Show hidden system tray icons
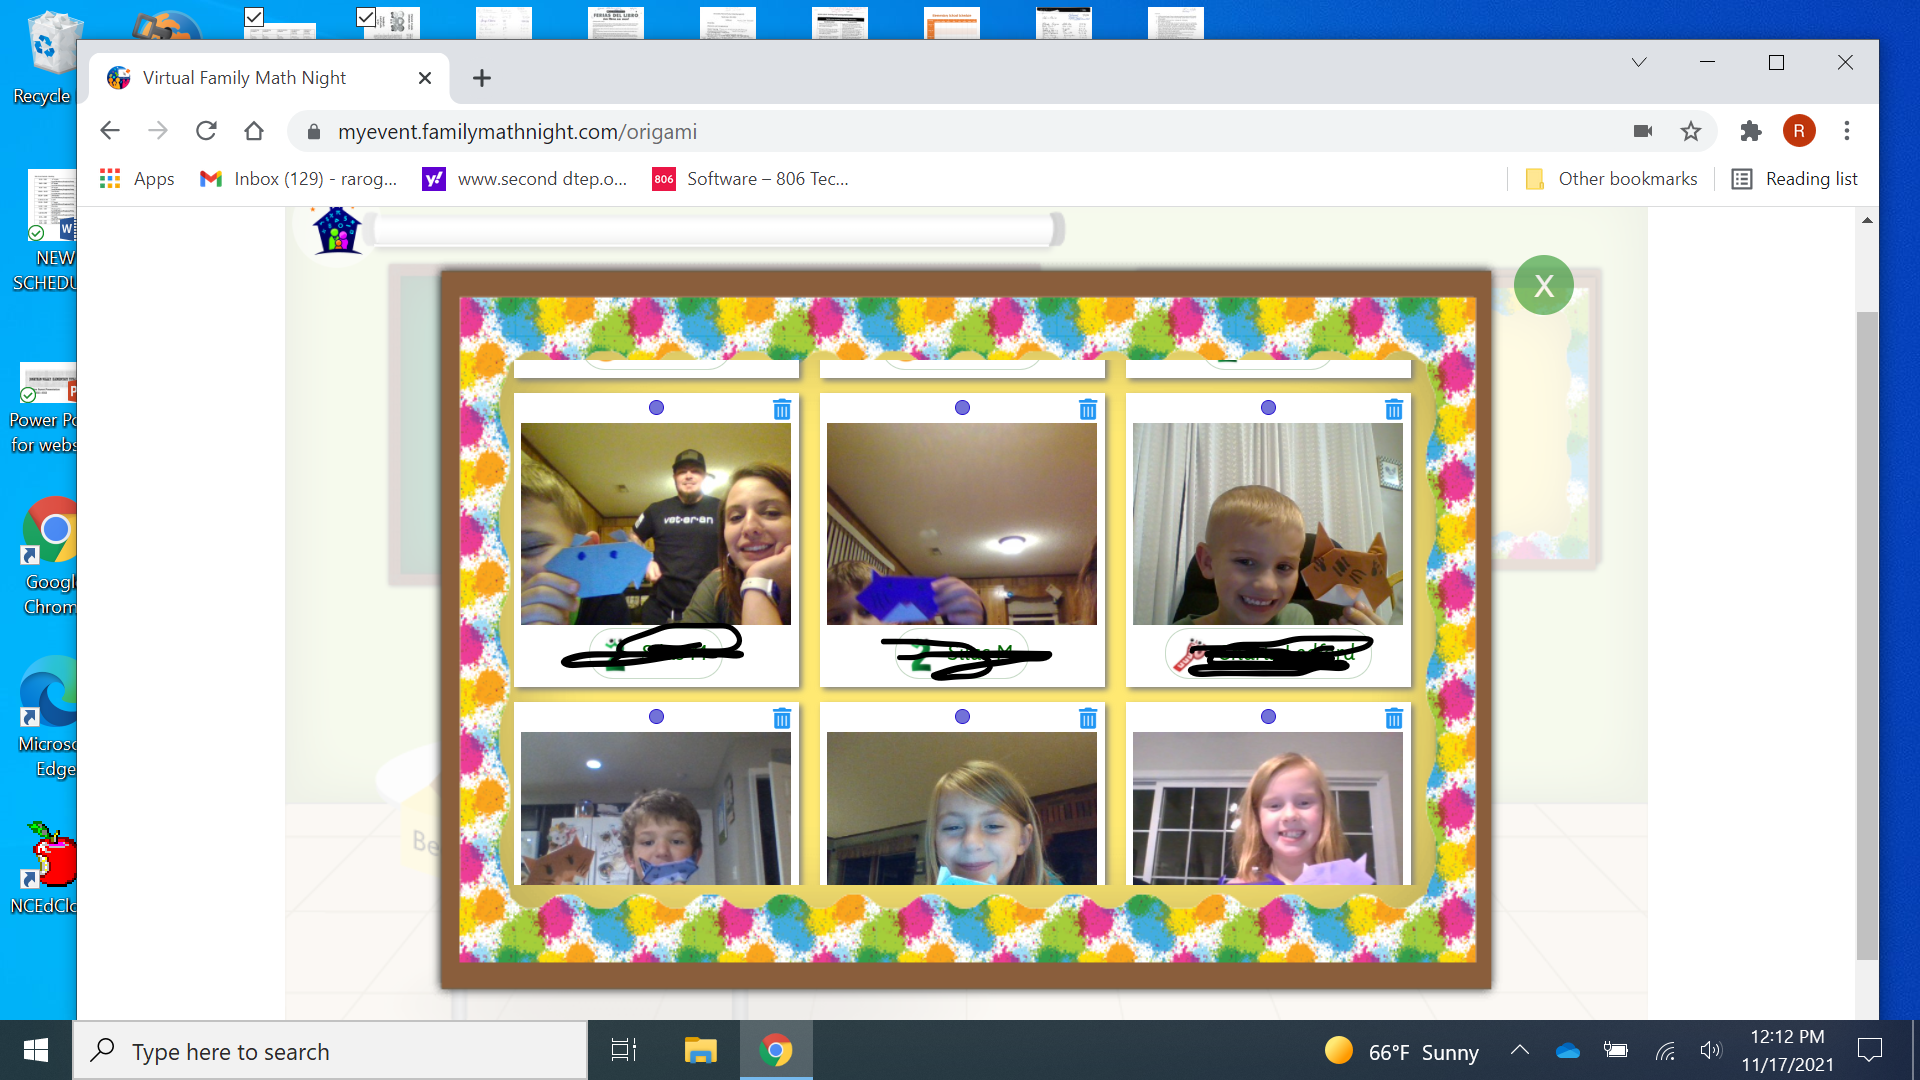The height and width of the screenshot is (1080, 1920). [1519, 1050]
